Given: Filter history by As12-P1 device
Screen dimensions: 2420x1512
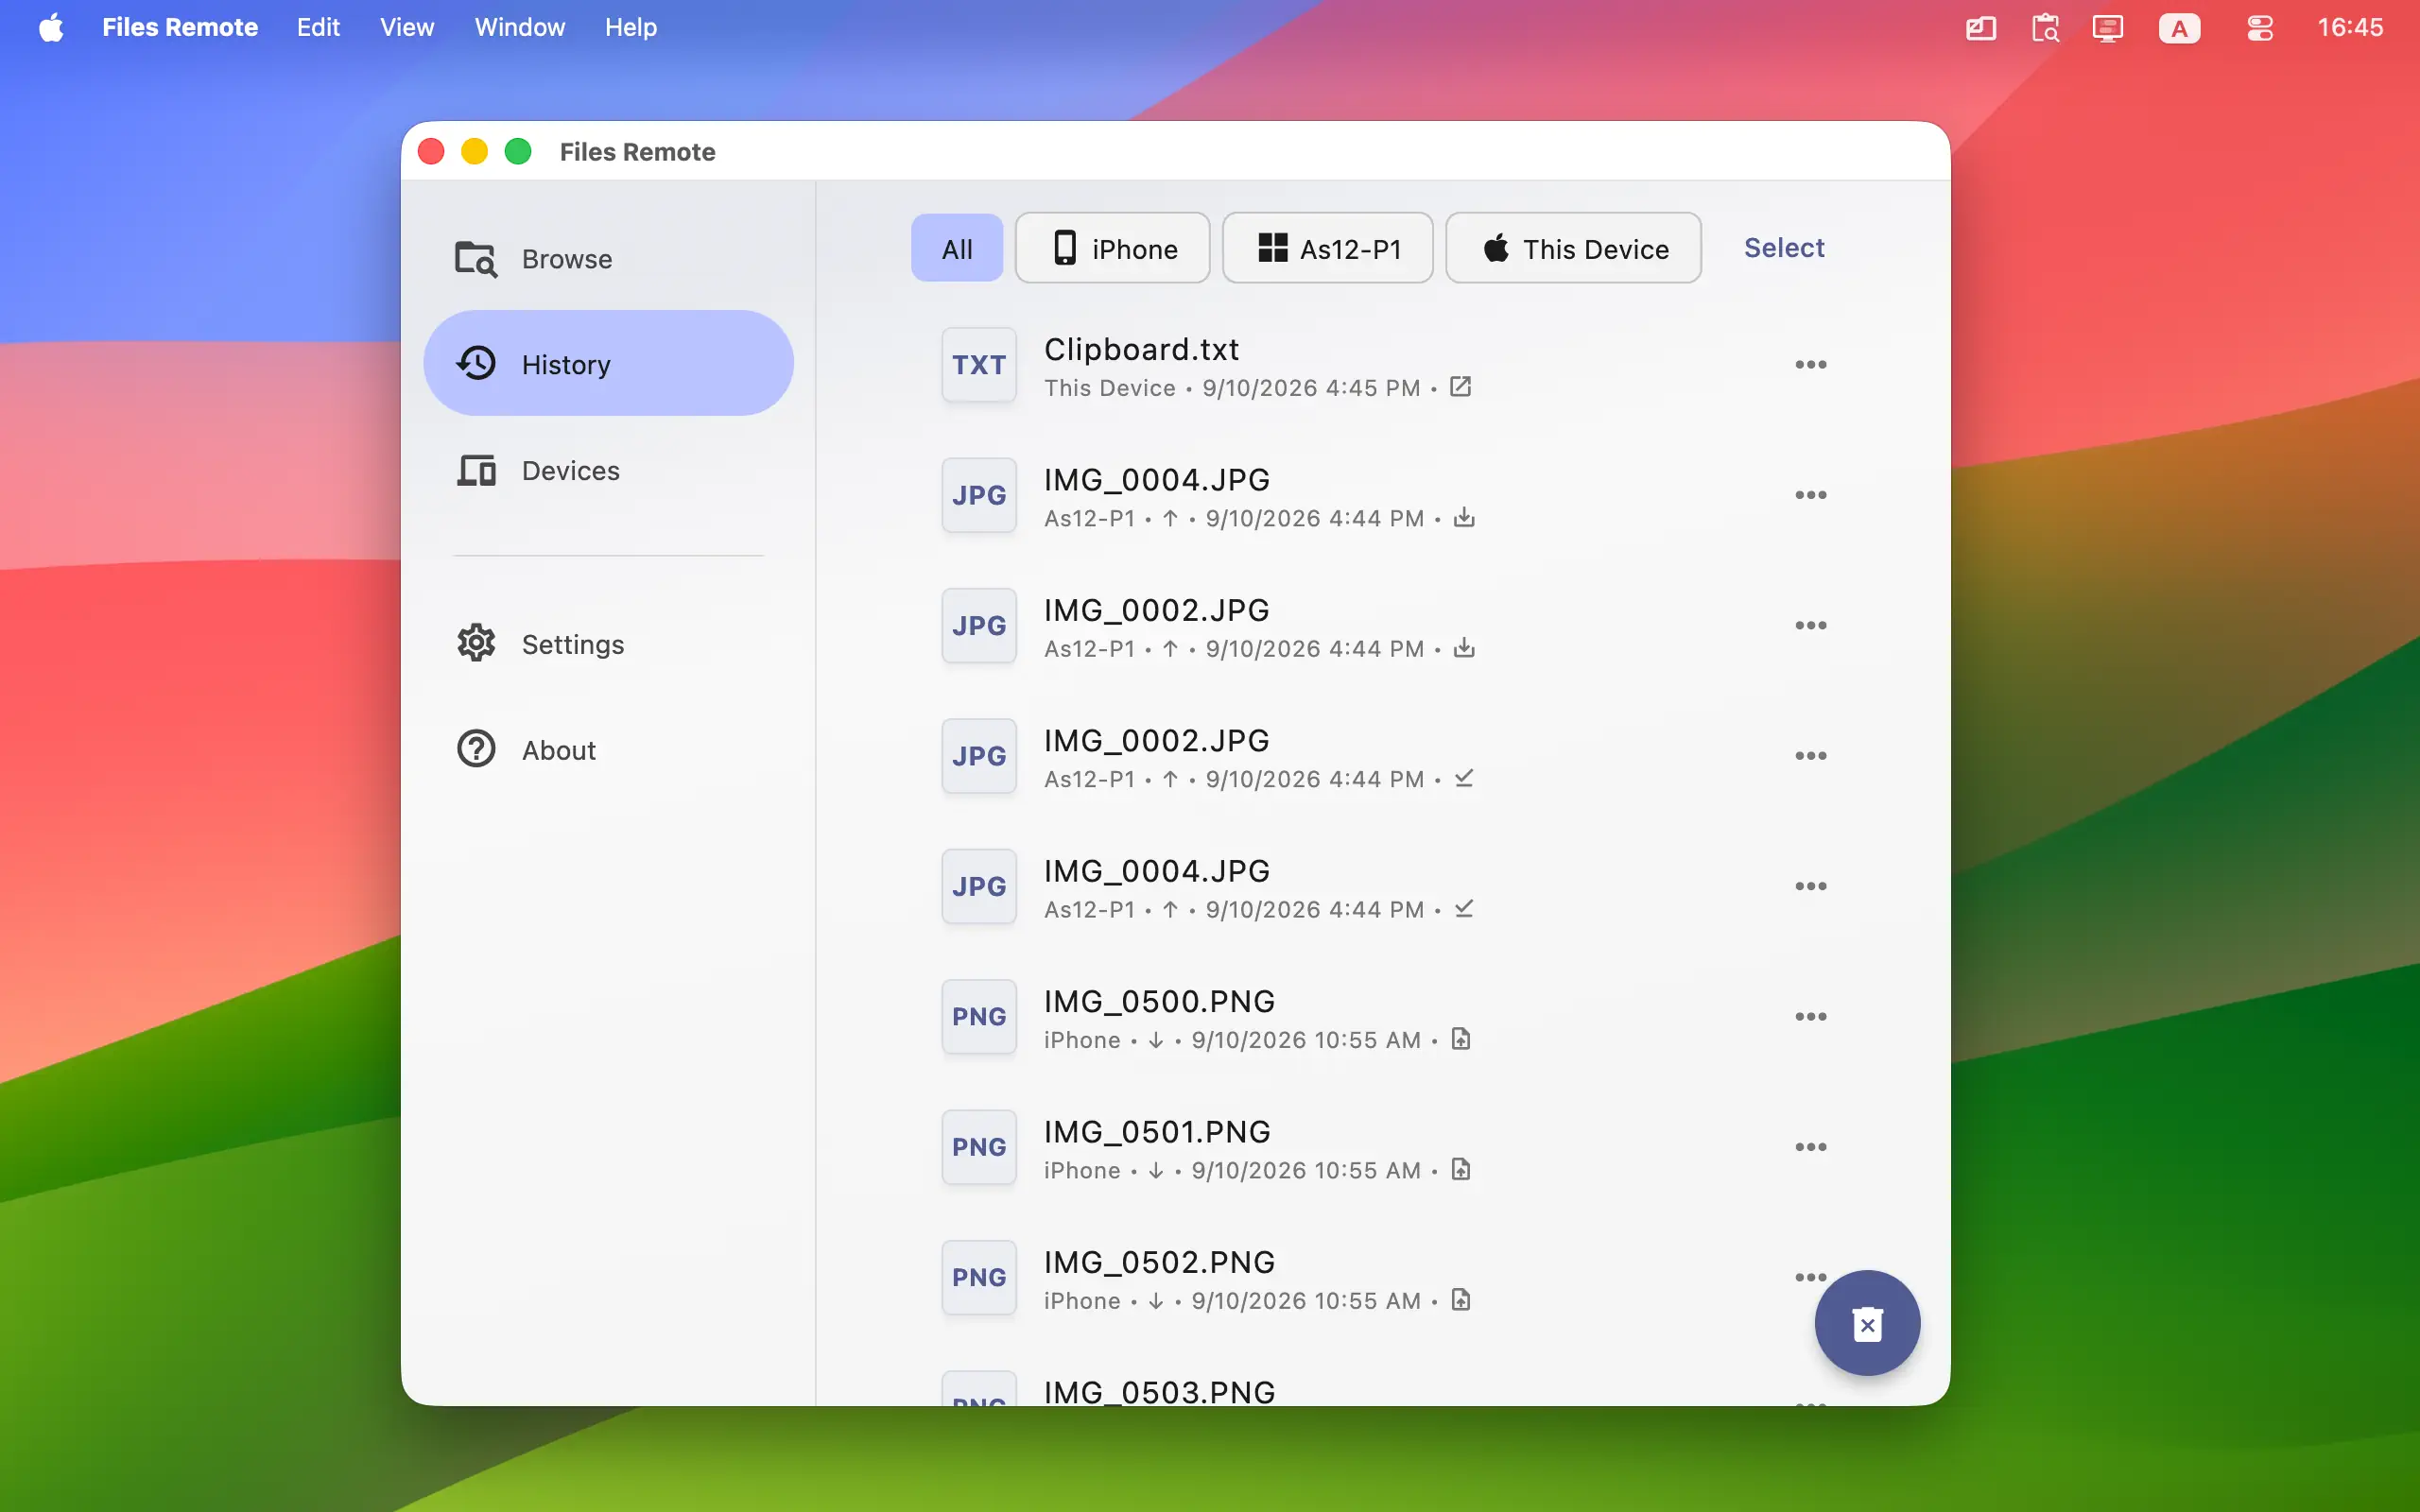Looking at the screenshot, I should pos(1327,248).
